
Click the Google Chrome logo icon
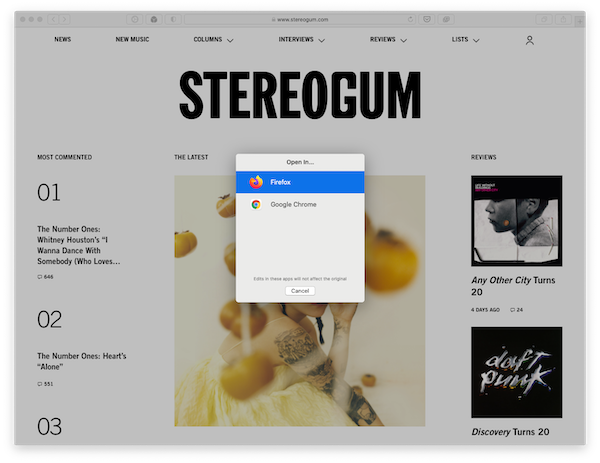click(x=256, y=204)
